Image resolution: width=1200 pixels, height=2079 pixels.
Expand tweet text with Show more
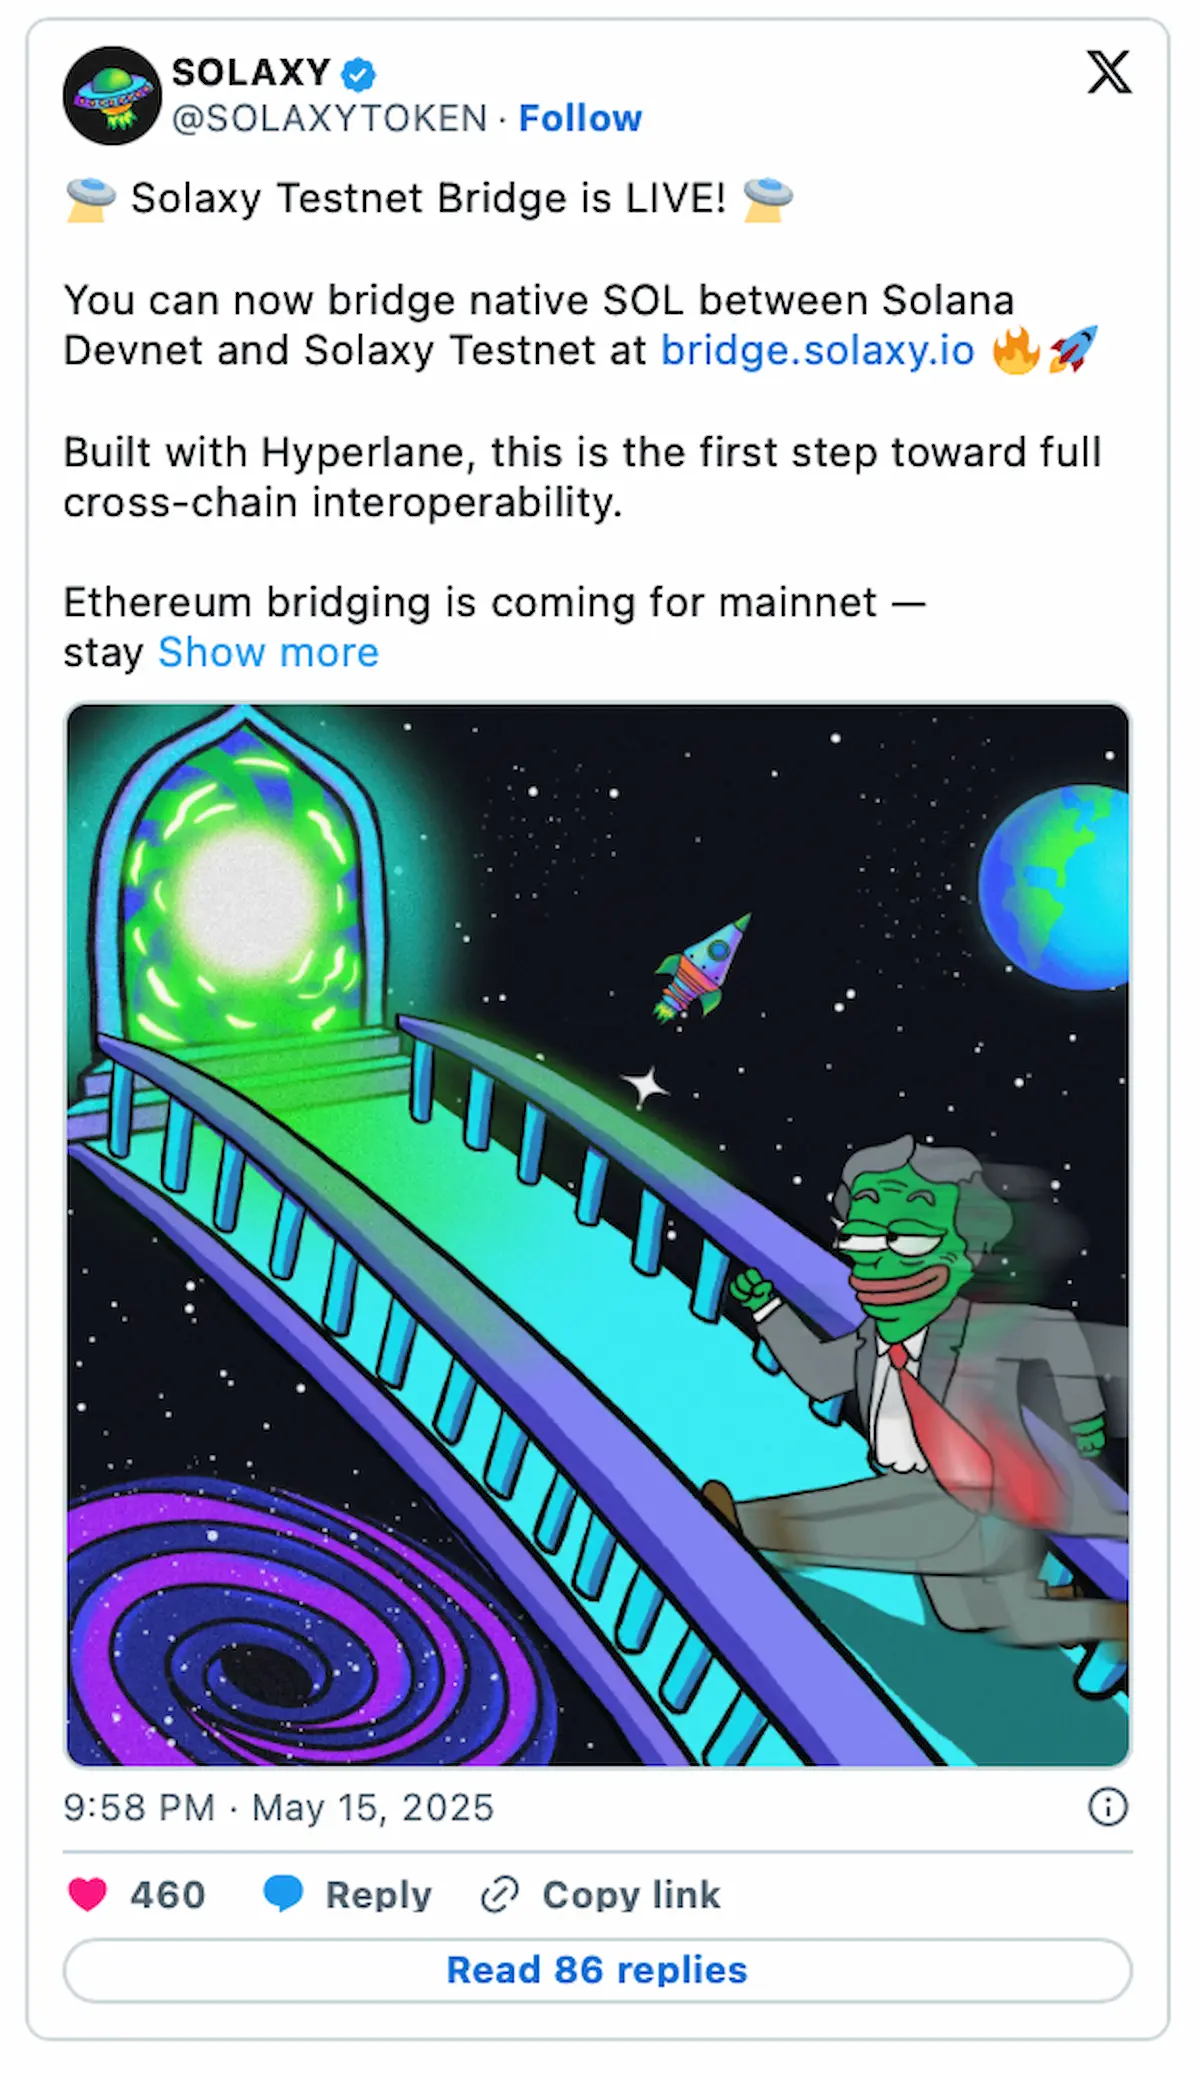click(269, 652)
